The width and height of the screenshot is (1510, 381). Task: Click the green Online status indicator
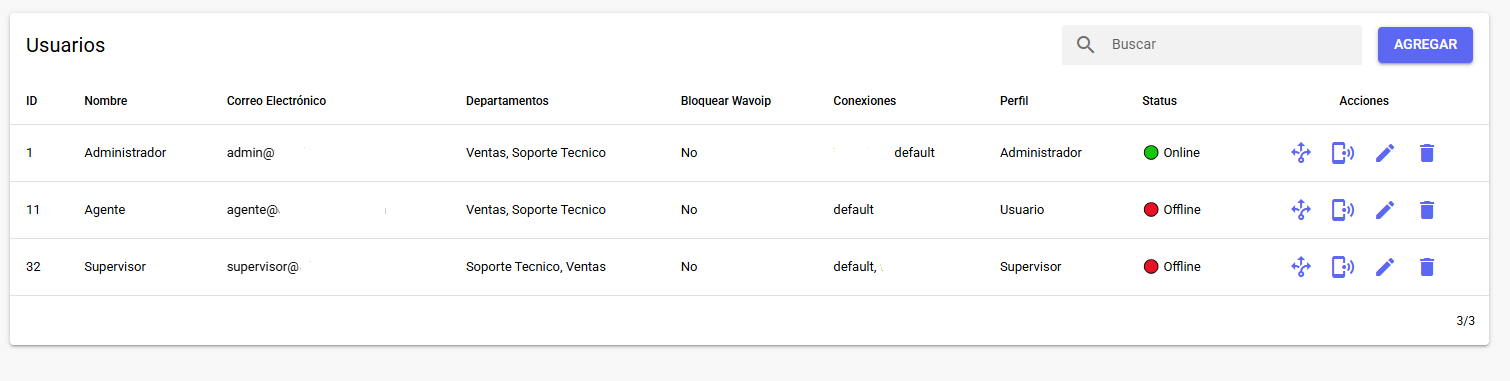tap(1151, 153)
